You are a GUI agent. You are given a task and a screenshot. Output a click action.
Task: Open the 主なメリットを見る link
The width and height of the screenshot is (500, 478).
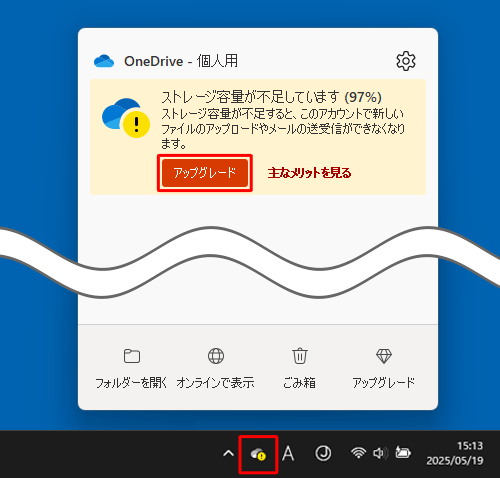pyautogui.click(x=309, y=173)
